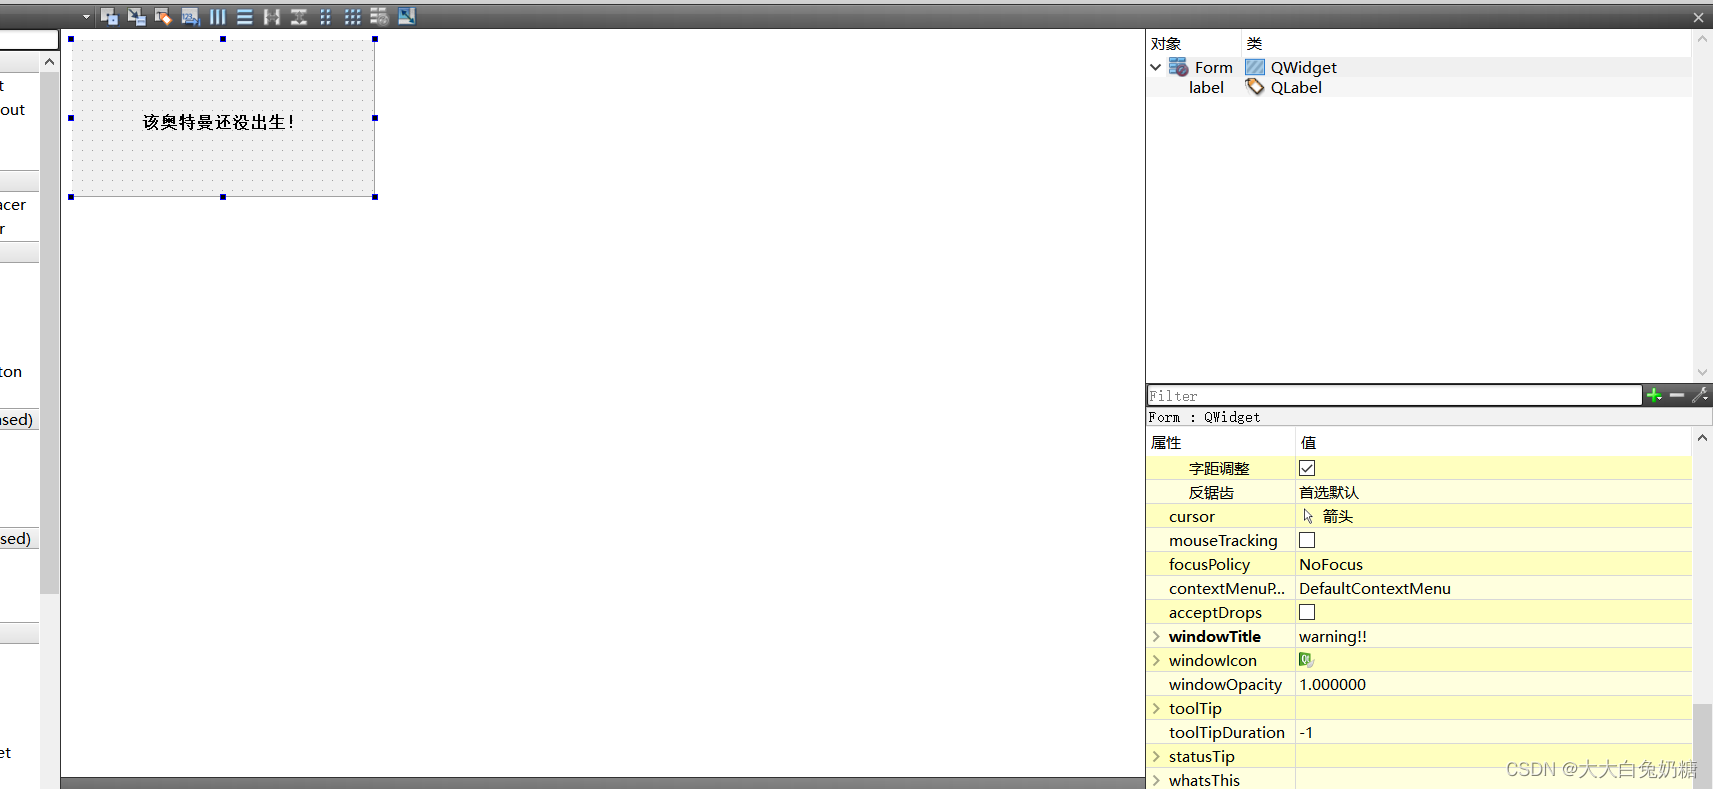Apply the Grid Layout icon
The height and width of the screenshot is (789, 1713).
pos(352,16)
